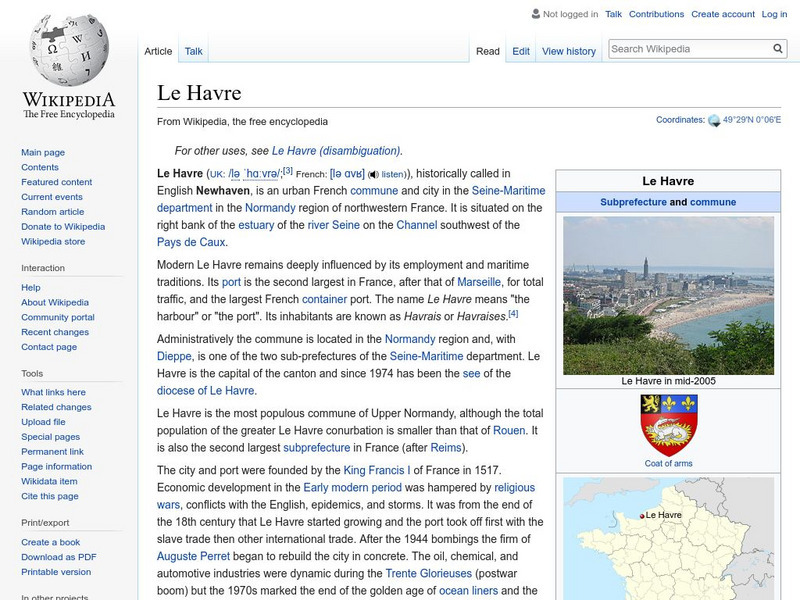Click the coordinates 49°29′N 0°06′E link
This screenshot has width=800, height=600.
click(752, 120)
